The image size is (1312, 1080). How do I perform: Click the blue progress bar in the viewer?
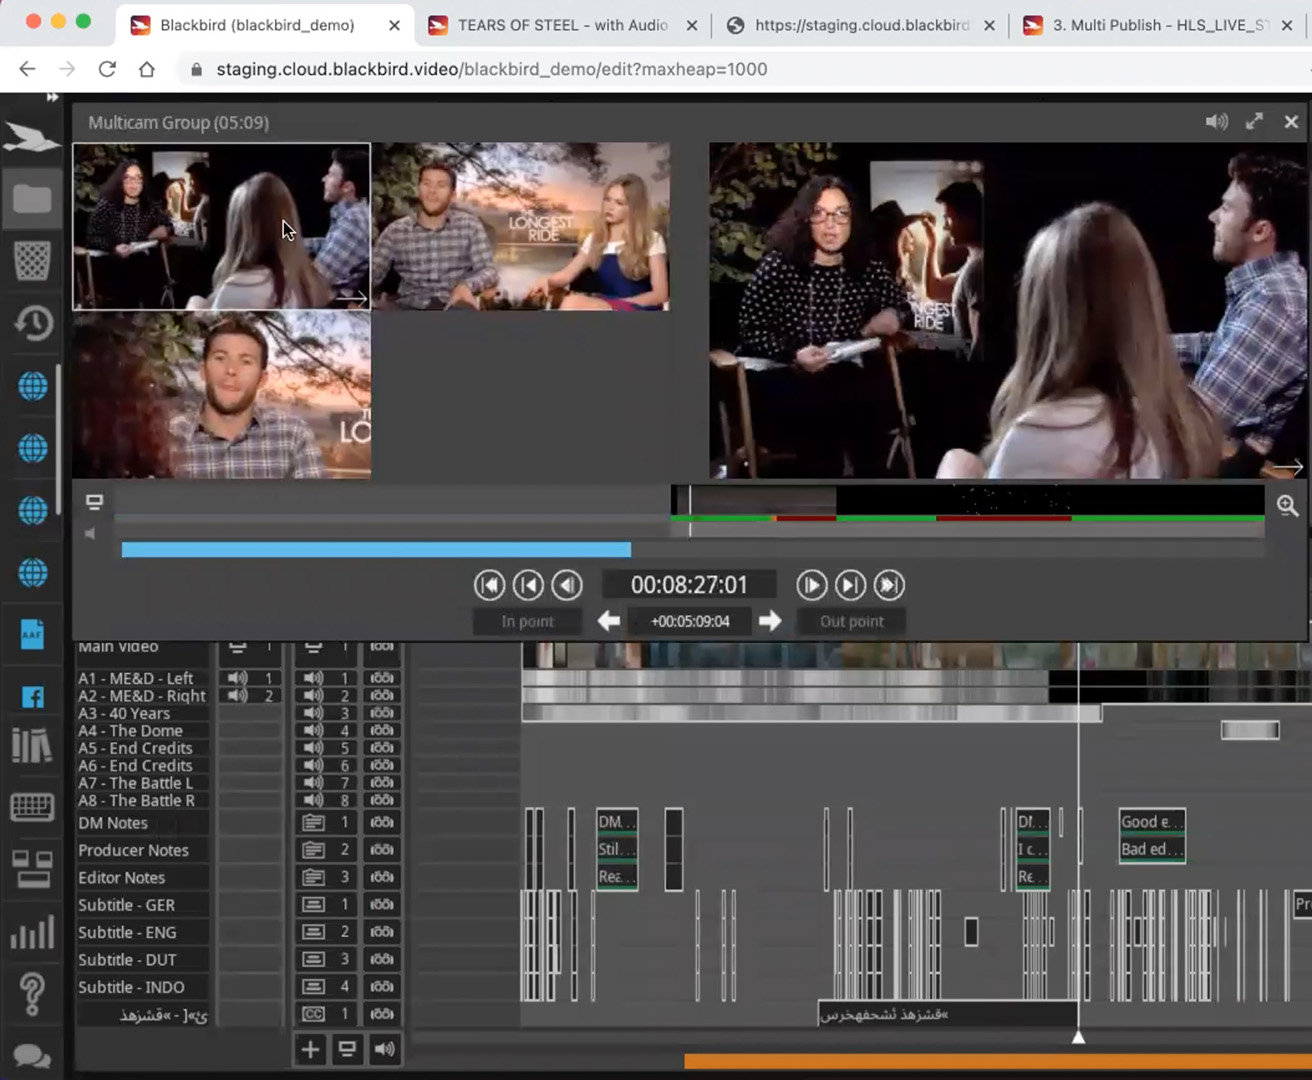click(x=376, y=550)
